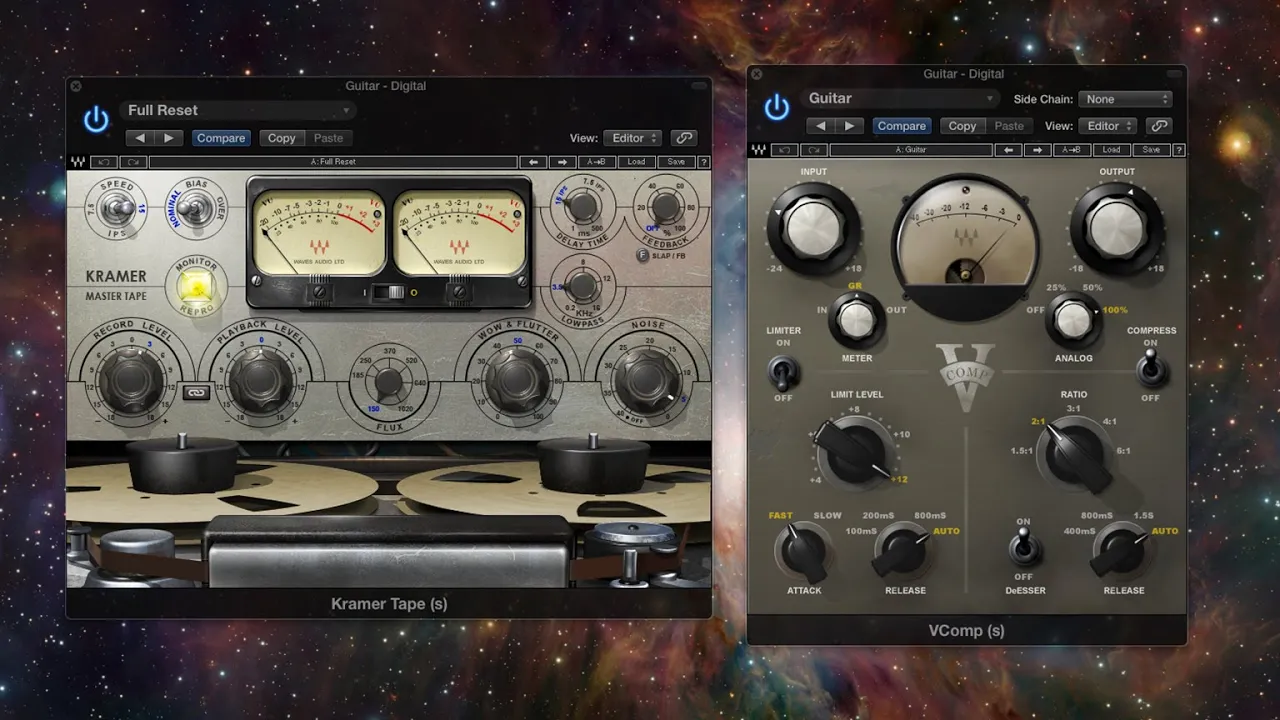The width and height of the screenshot is (1280, 720).
Task: Toggle VComp Limiter on/off switch
Action: tap(783, 373)
